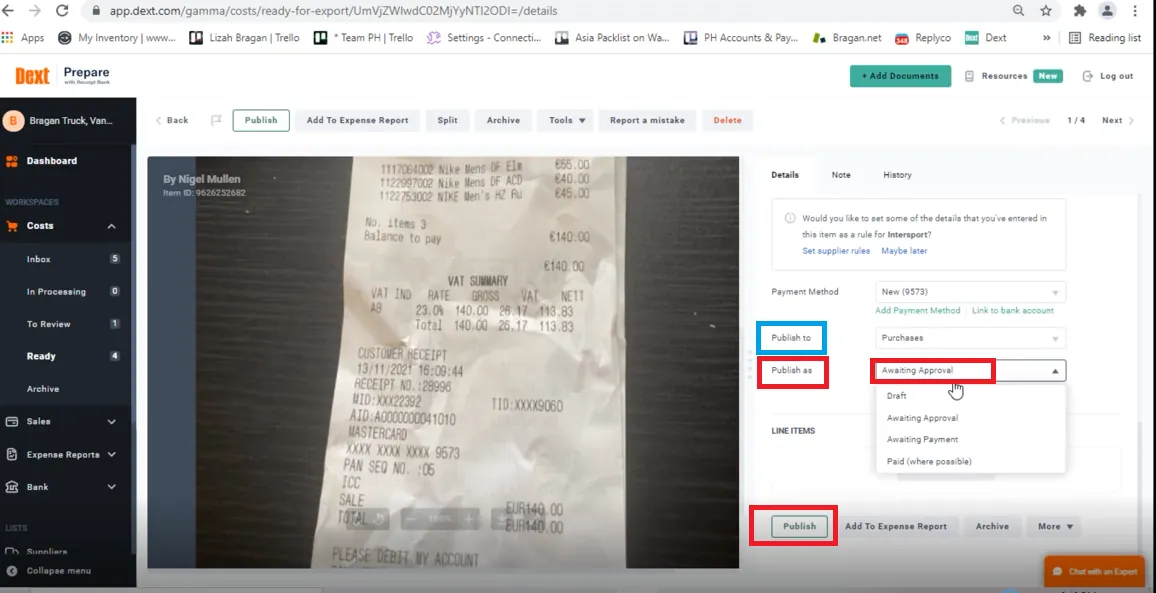Select Awaiting Approval in list
Image resolution: width=1156 pixels, height=593 pixels.
tap(970, 417)
